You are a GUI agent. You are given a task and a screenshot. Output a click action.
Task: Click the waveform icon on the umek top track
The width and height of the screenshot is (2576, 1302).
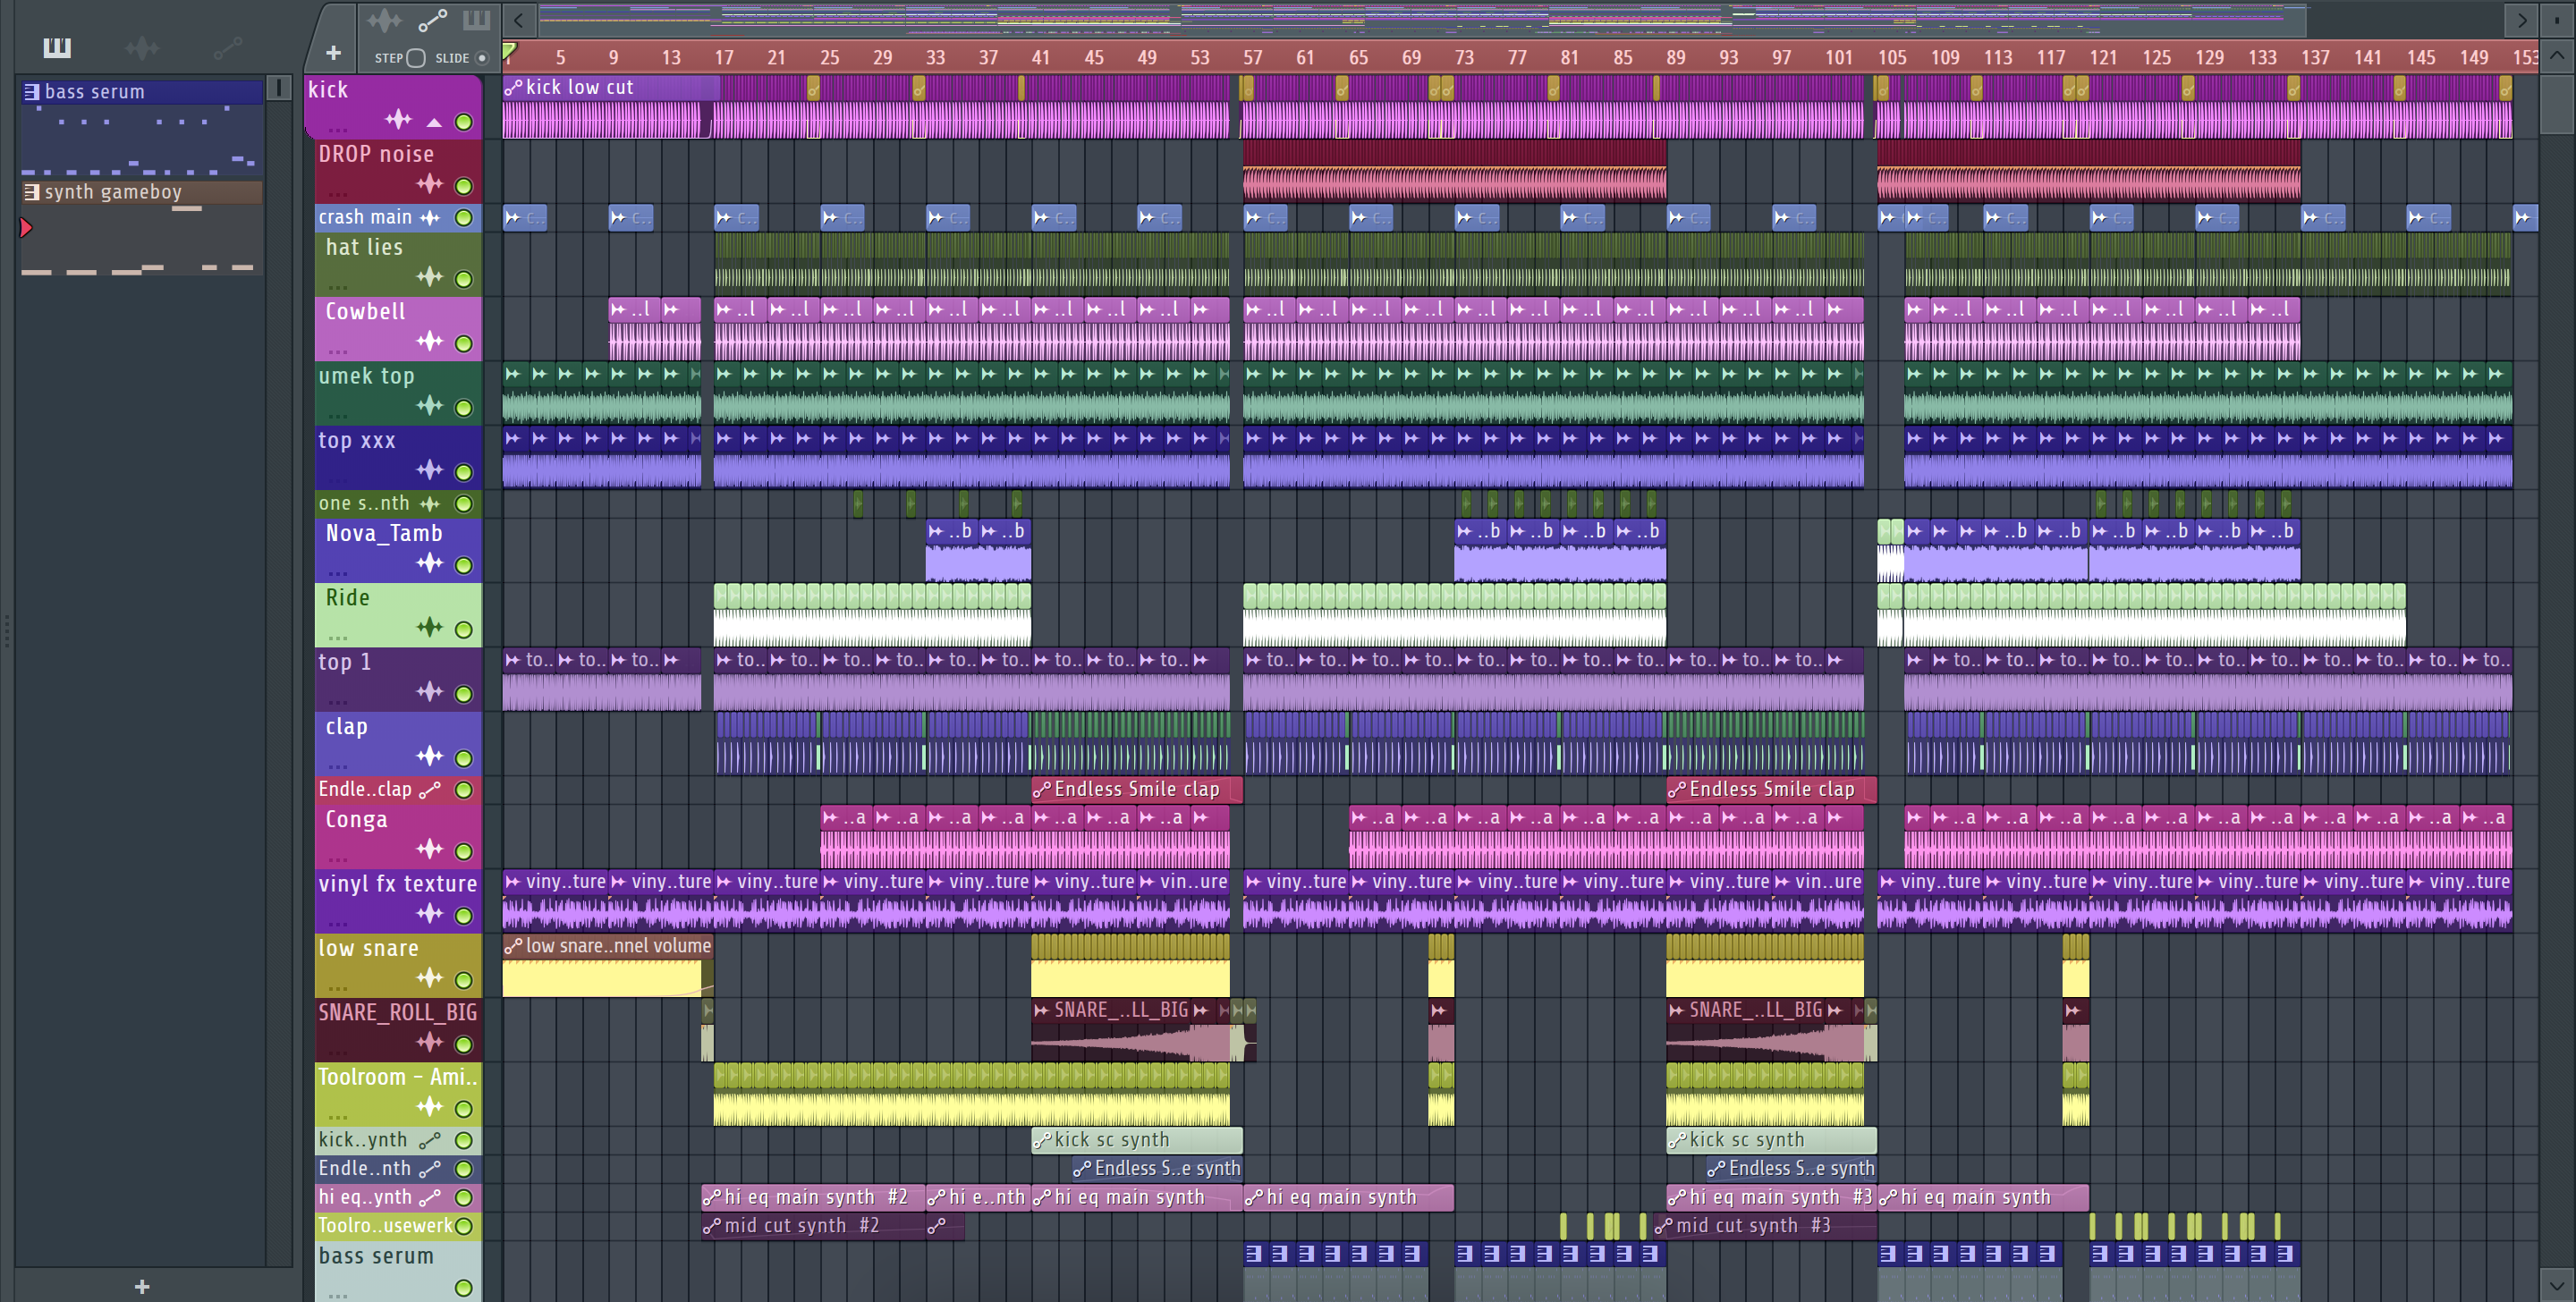pyautogui.click(x=429, y=405)
